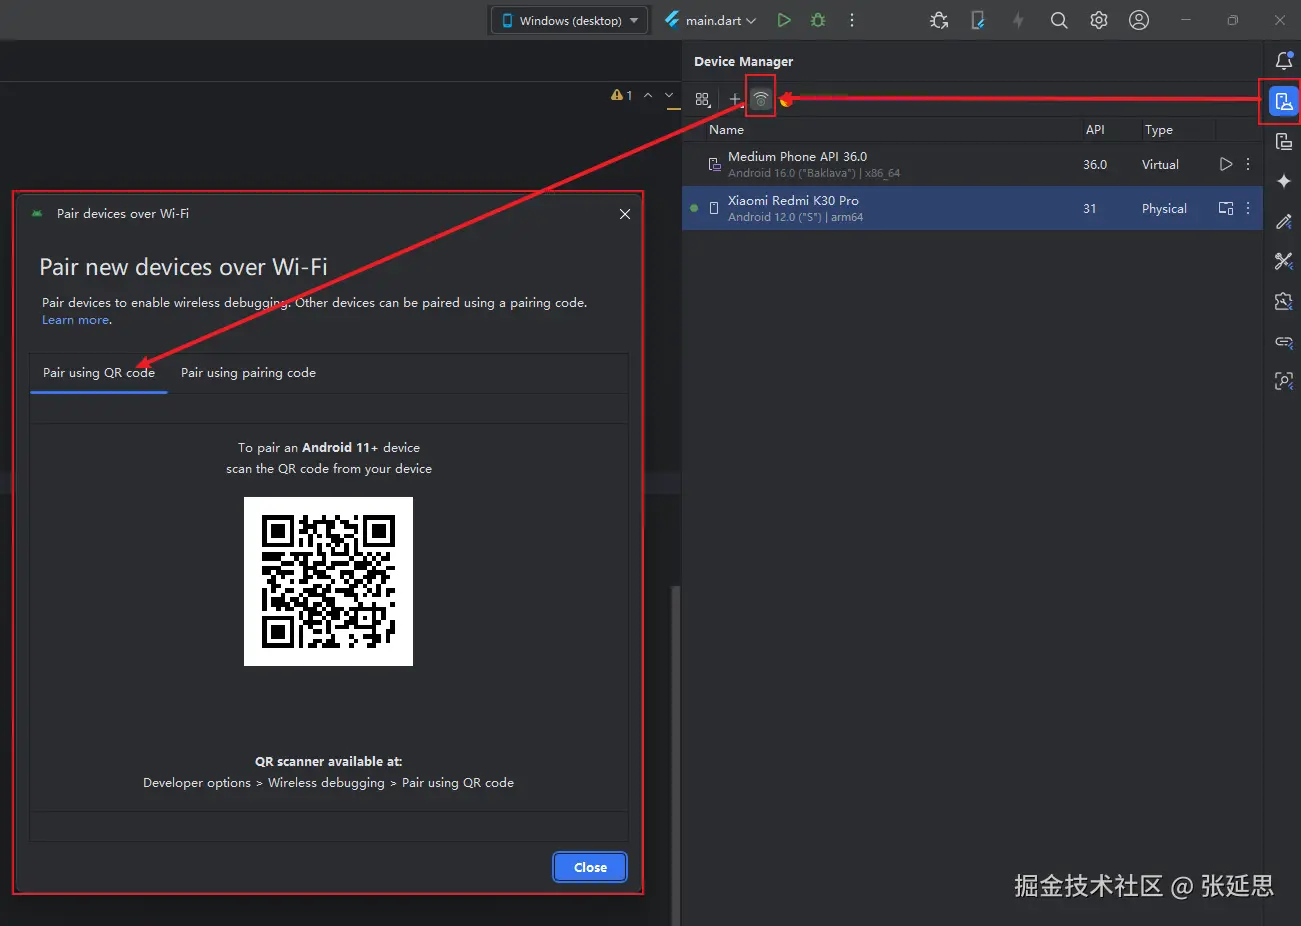The image size is (1301, 926).
Task: Click the pairing QR code image
Action: coord(328,581)
